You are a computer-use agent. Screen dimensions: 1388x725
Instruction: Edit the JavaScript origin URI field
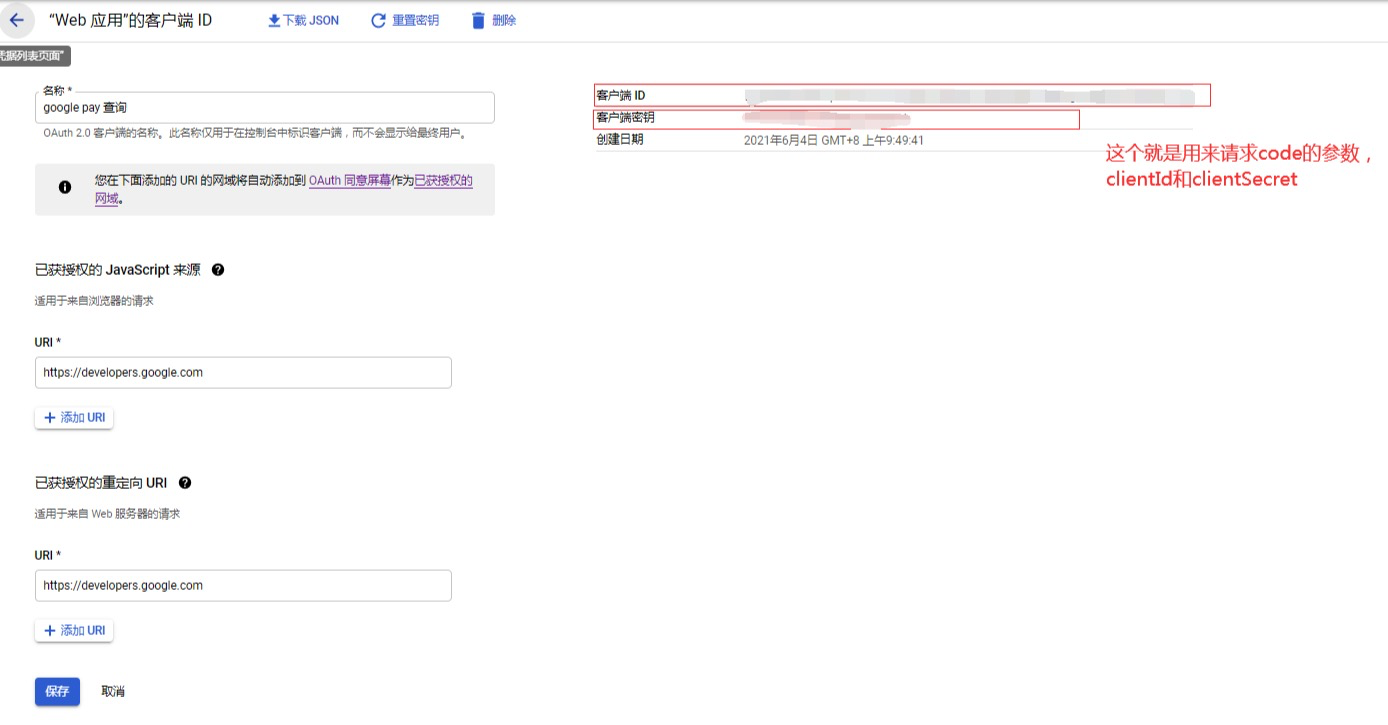click(x=243, y=373)
